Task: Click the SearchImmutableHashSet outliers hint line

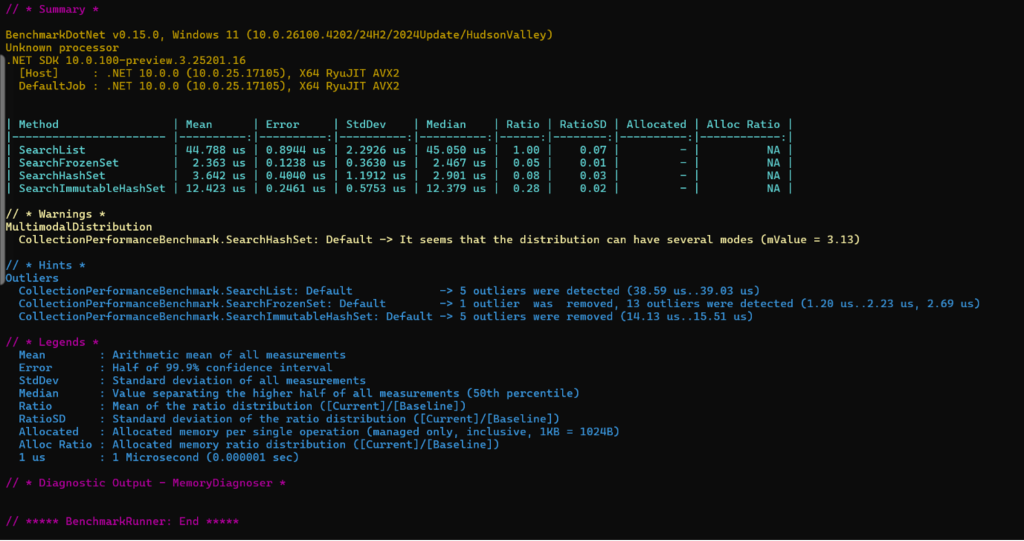Action: tap(386, 316)
